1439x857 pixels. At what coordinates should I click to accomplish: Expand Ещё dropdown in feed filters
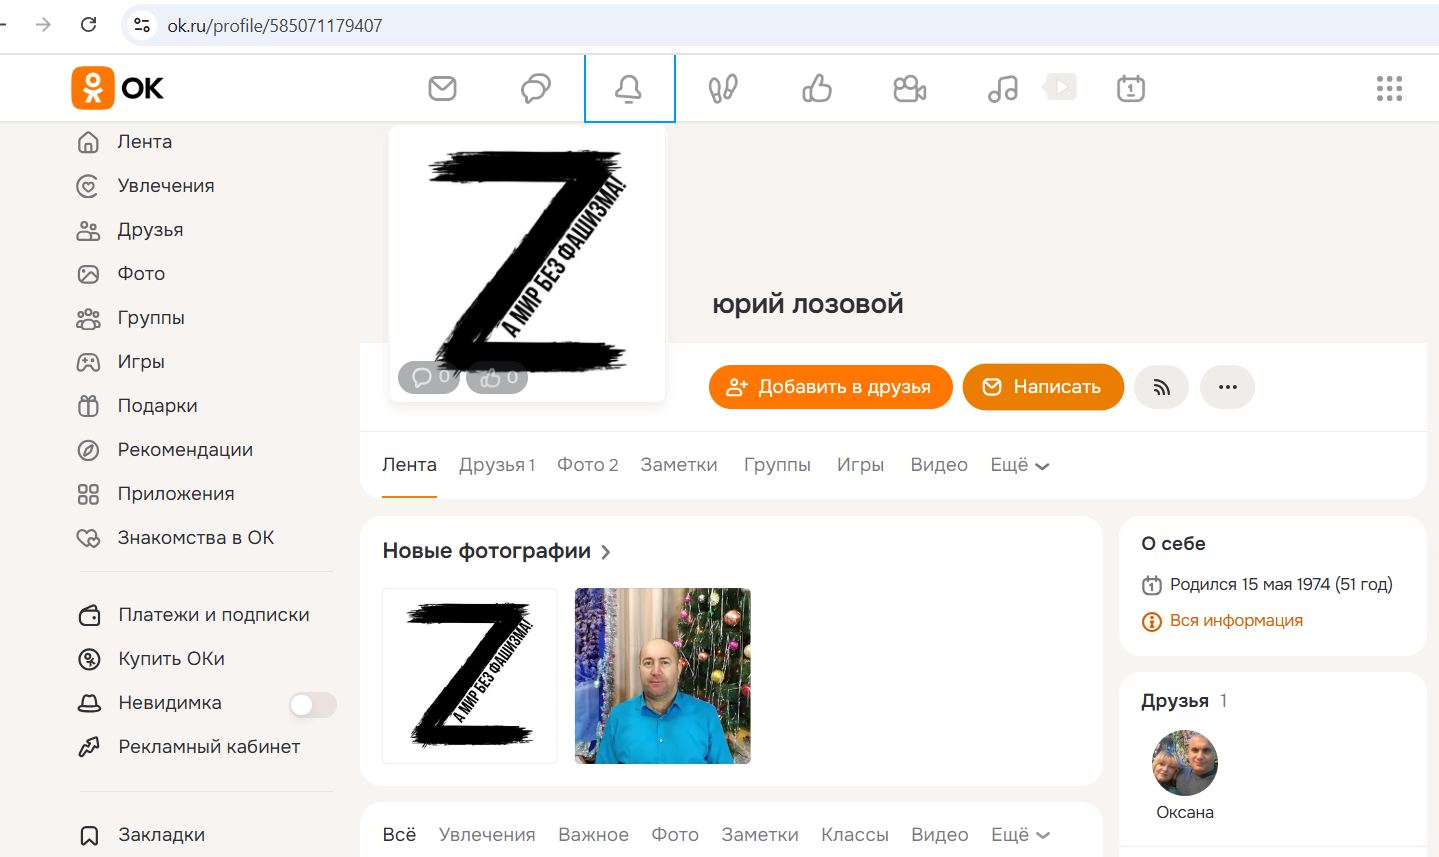click(1019, 835)
